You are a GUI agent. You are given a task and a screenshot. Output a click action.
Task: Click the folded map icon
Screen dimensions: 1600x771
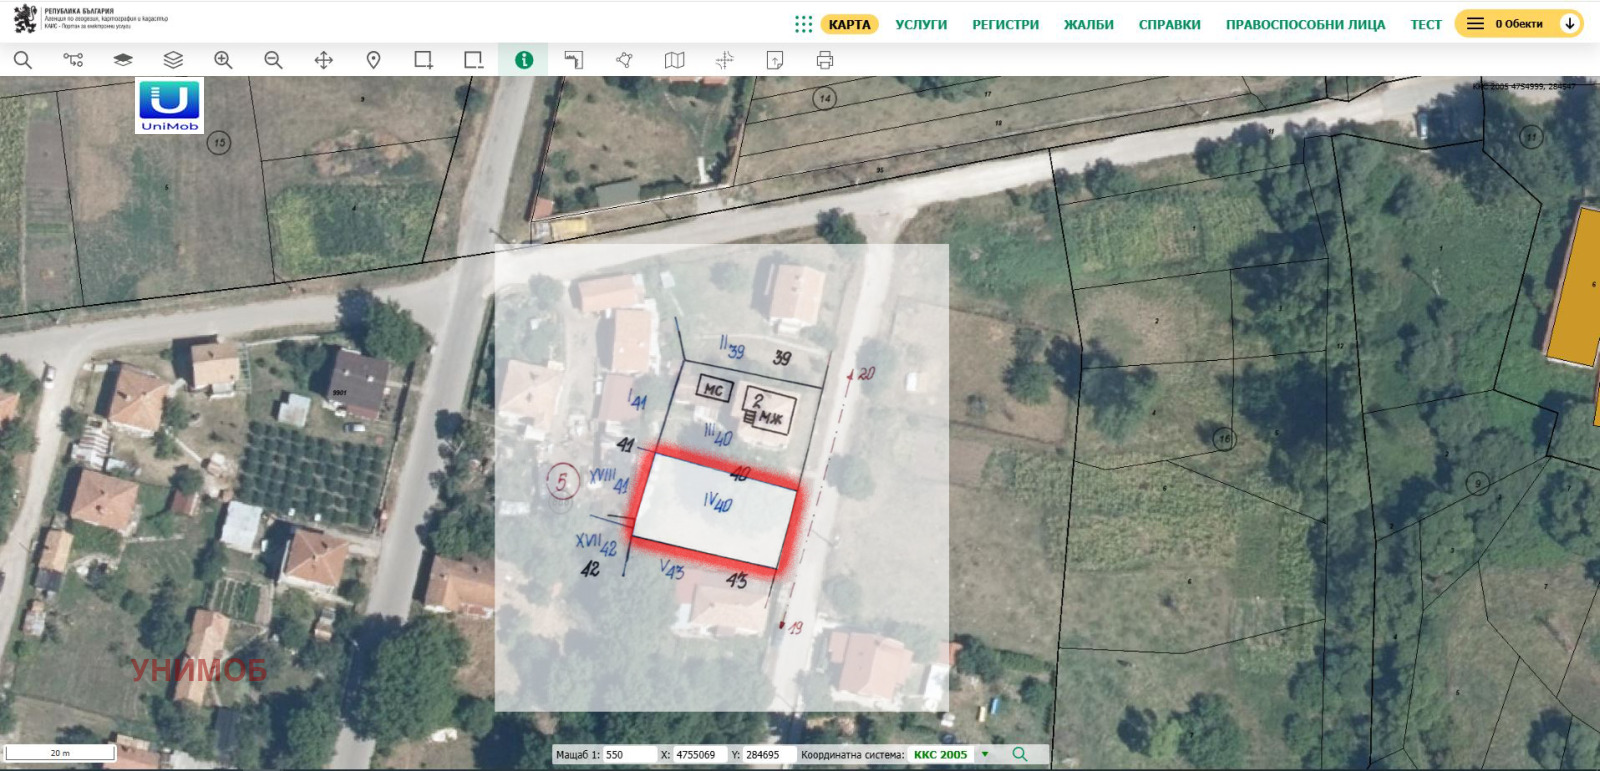click(674, 60)
